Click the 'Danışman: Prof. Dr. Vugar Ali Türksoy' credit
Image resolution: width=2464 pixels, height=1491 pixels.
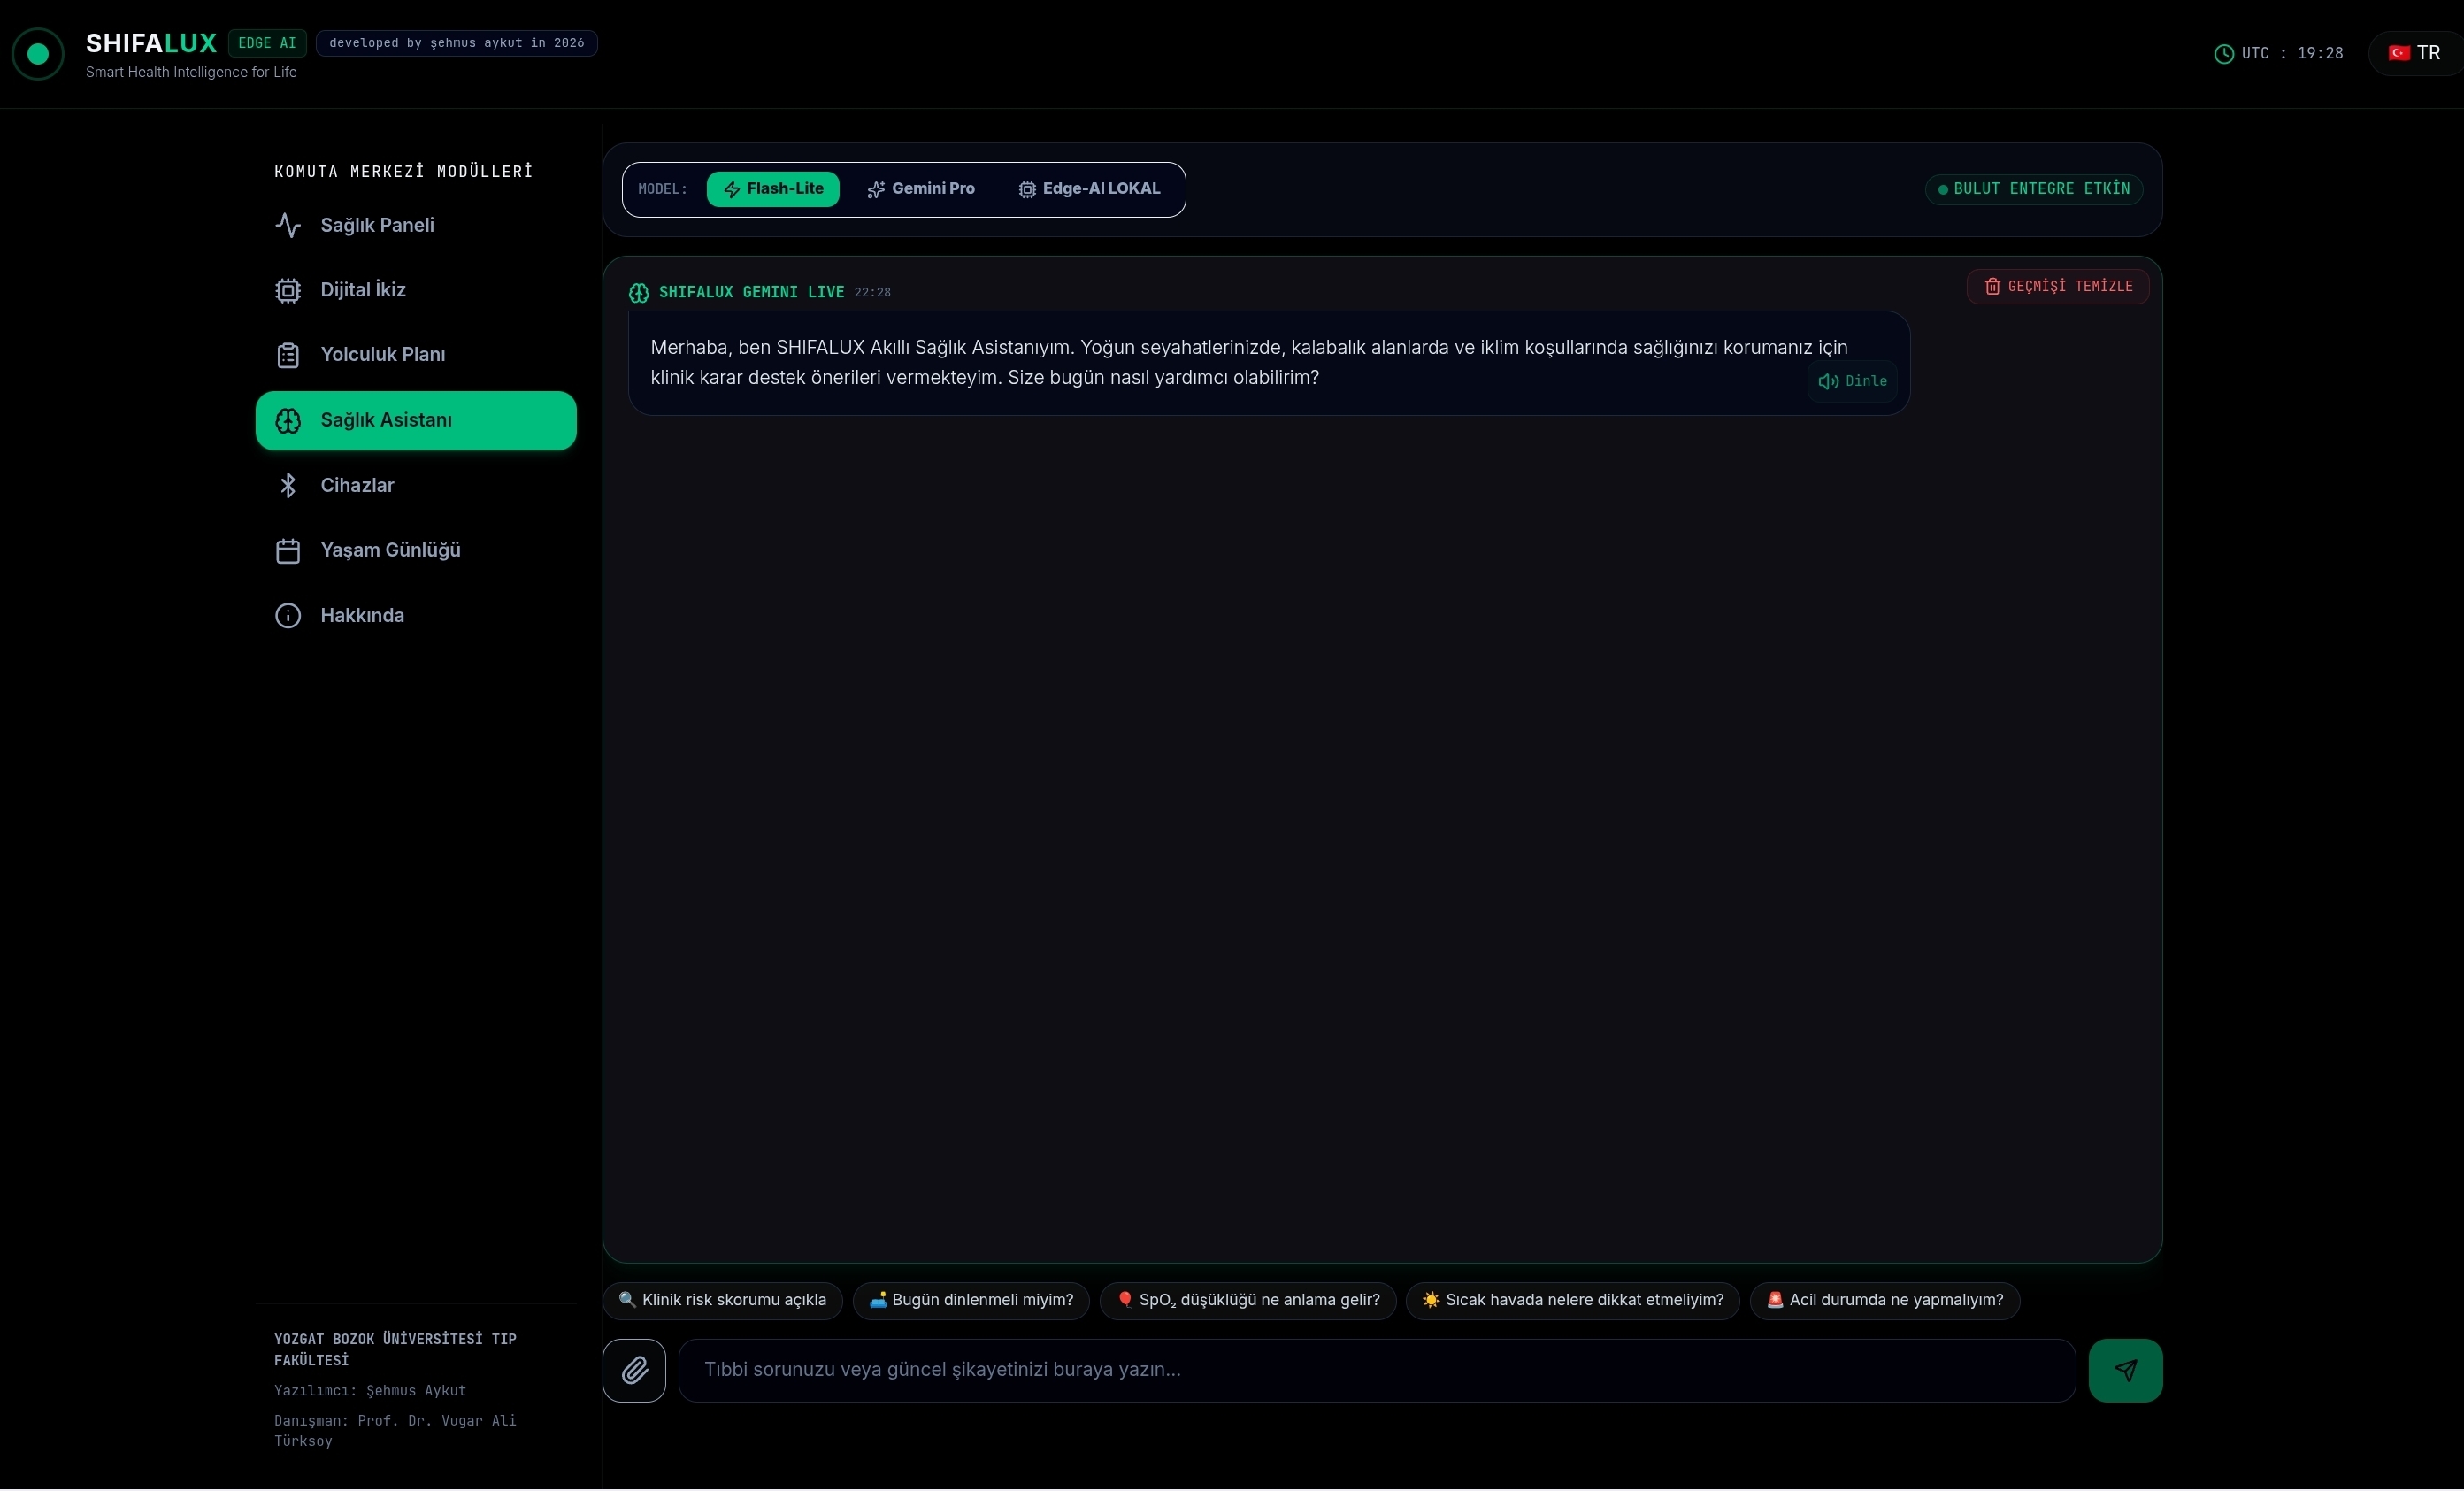pos(395,1432)
